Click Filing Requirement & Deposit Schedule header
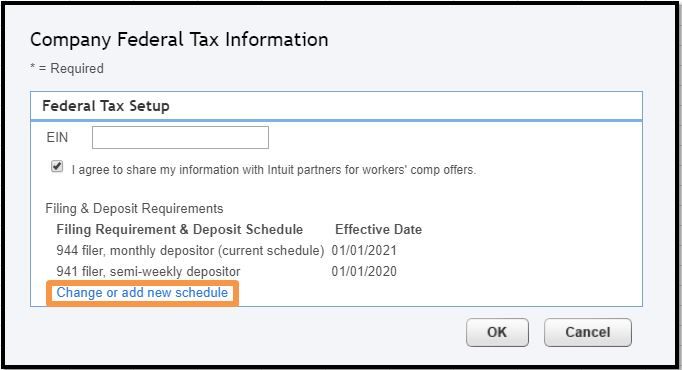Image resolution: width=682 pixels, height=370 pixels. click(180, 230)
